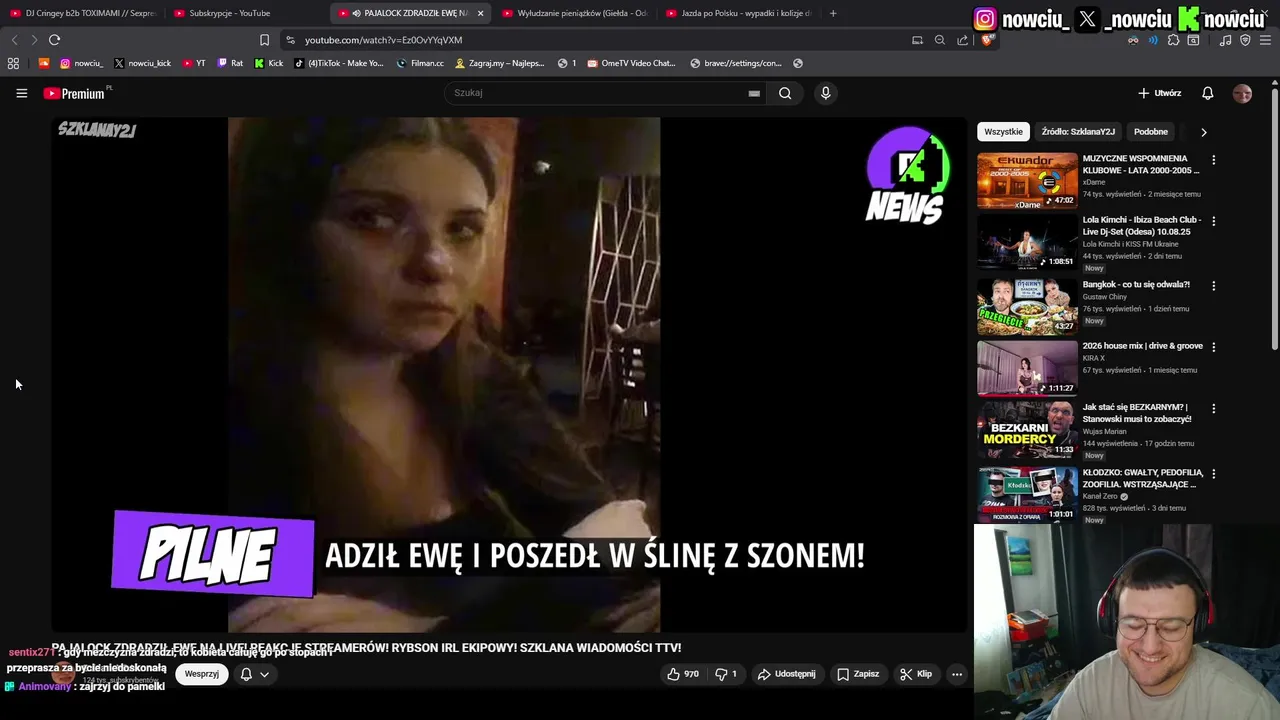Screen dimensions: 1280x720
Task: Open BEZKARNI MORDERCY video thumbnail
Action: click(1027, 429)
